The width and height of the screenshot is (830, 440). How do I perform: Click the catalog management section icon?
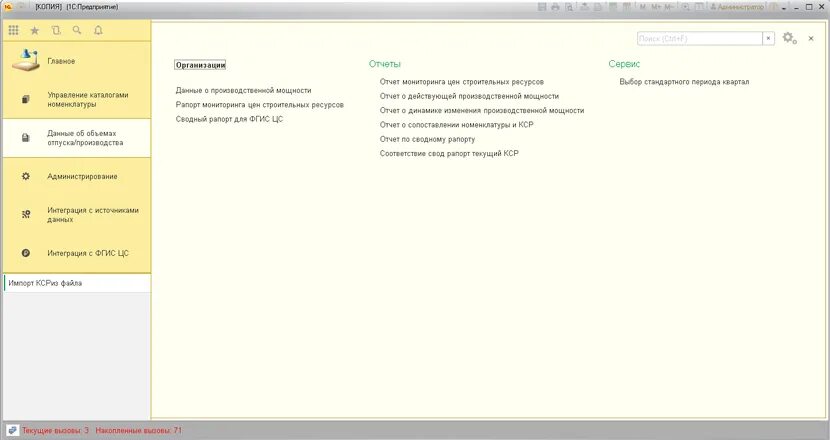pyautogui.click(x=25, y=100)
